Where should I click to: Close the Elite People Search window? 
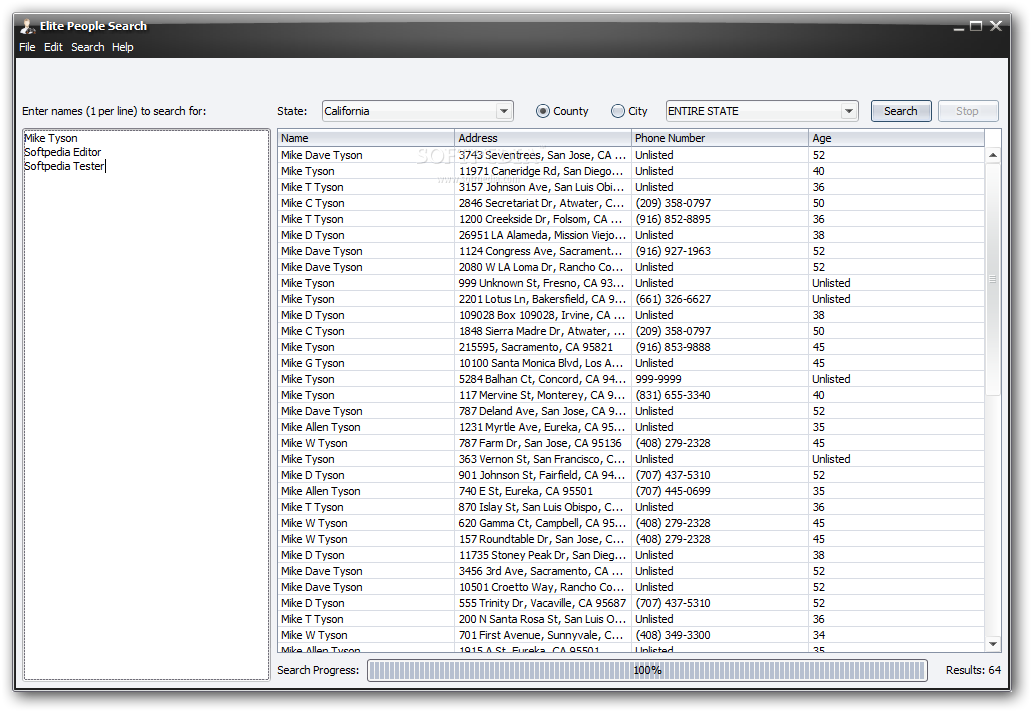coord(996,26)
